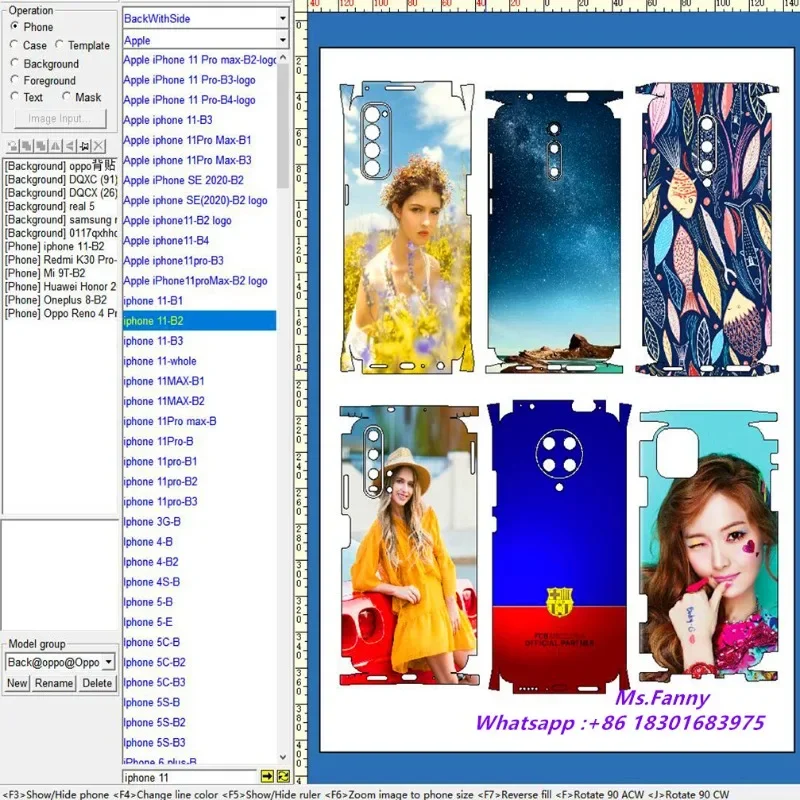
Task: Select the Text radio button
Action: (x=14, y=96)
